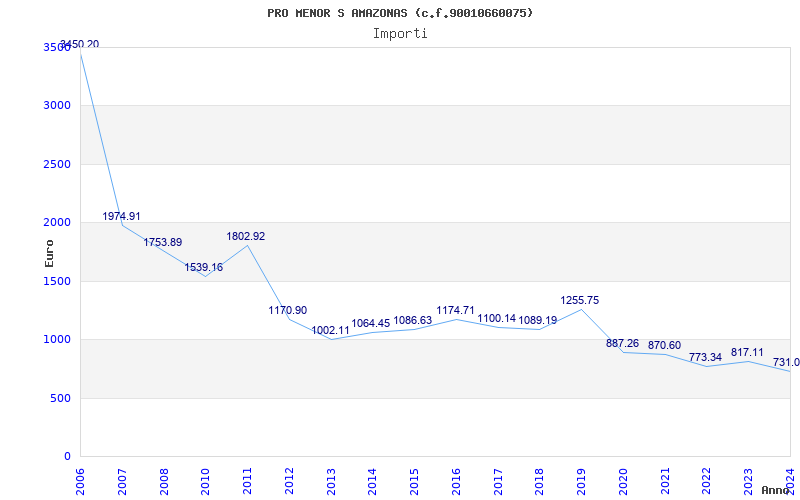Click the 2020 year label
This screenshot has height=500, width=800.
[623, 481]
